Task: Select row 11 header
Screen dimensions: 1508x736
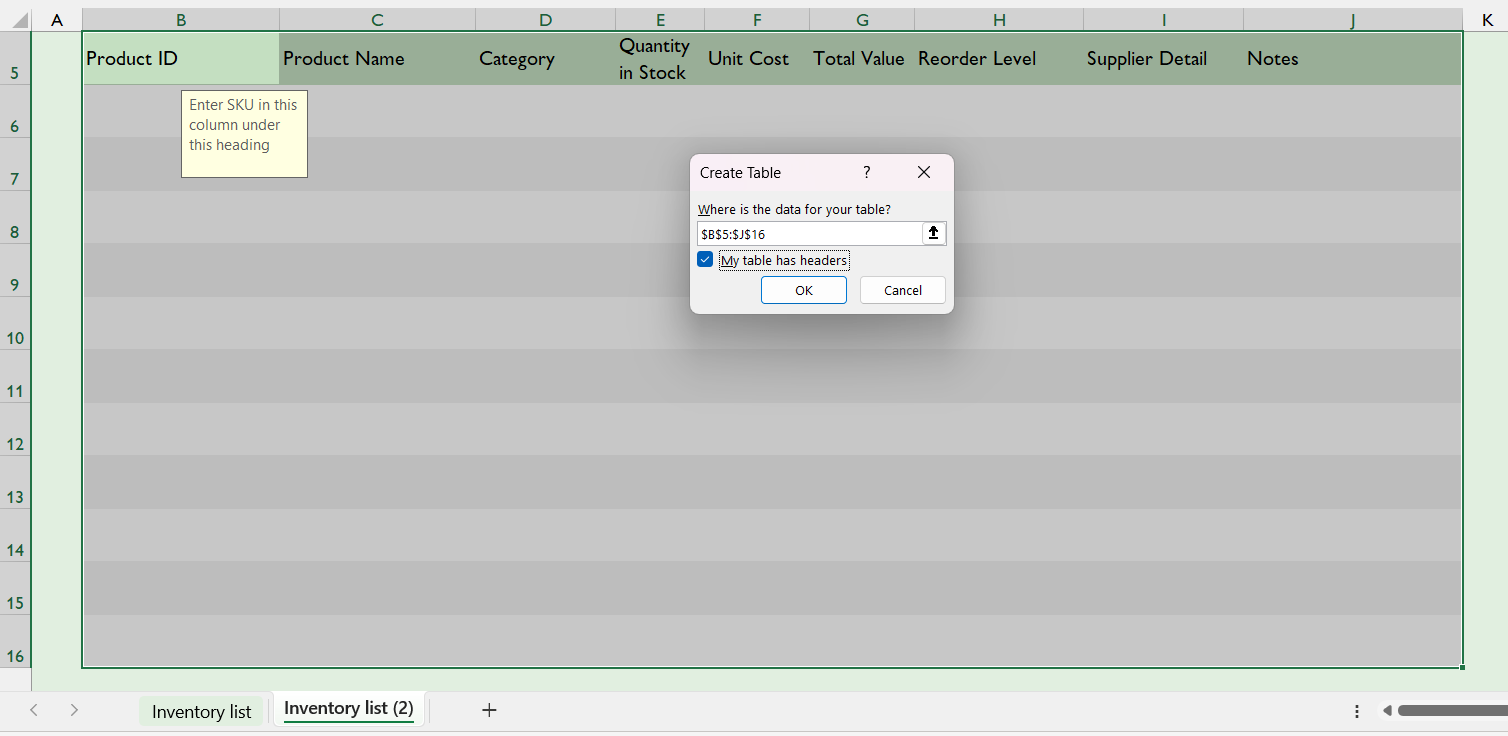Action: (x=15, y=376)
